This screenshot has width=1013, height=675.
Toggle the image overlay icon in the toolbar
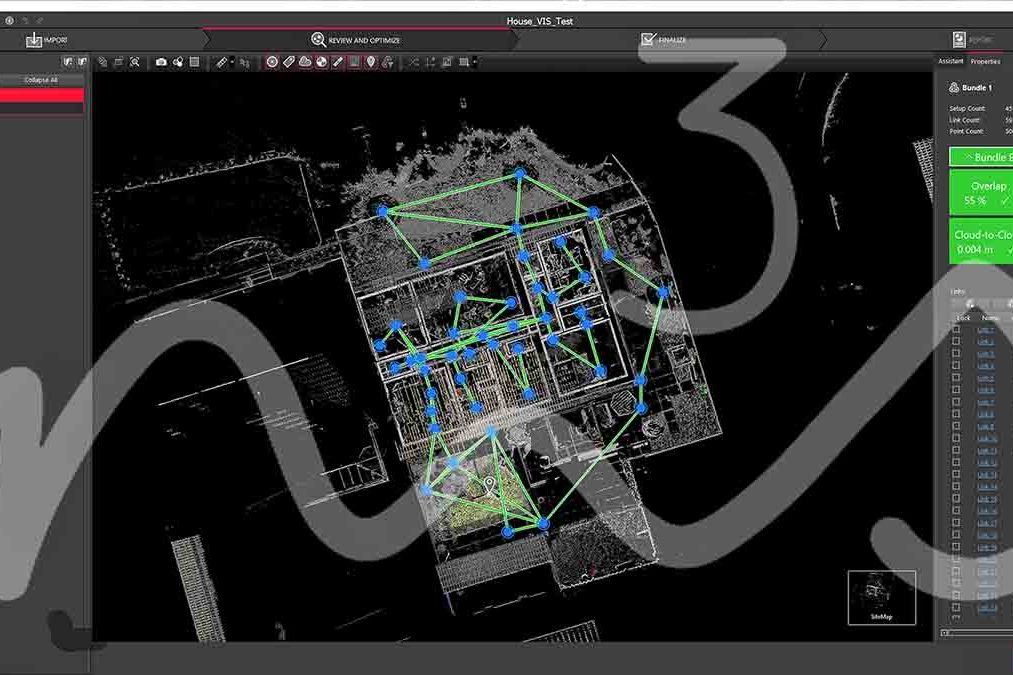[353, 61]
